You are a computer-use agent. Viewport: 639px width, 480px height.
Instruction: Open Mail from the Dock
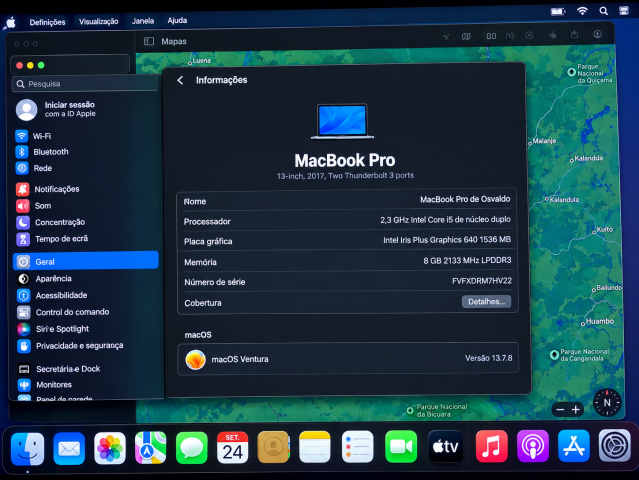(69, 449)
